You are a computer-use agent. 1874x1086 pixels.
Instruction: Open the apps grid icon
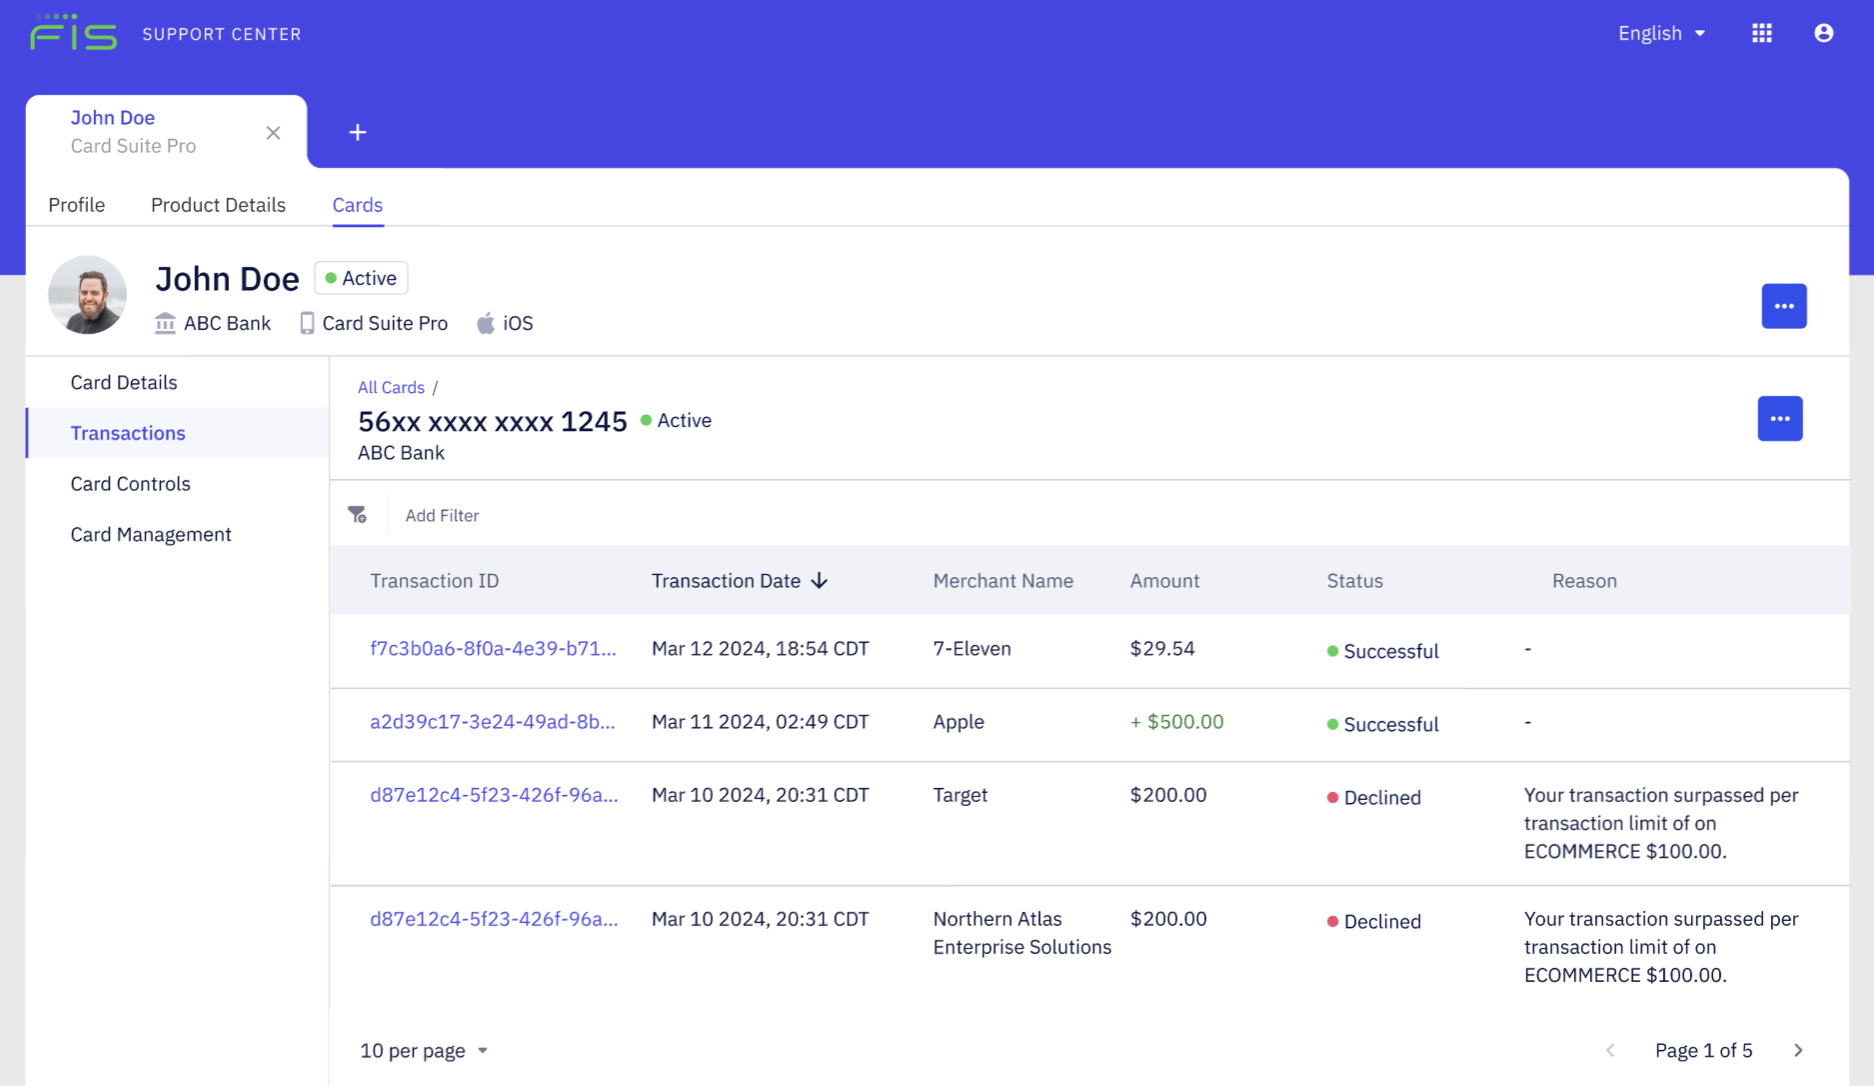1761,32
